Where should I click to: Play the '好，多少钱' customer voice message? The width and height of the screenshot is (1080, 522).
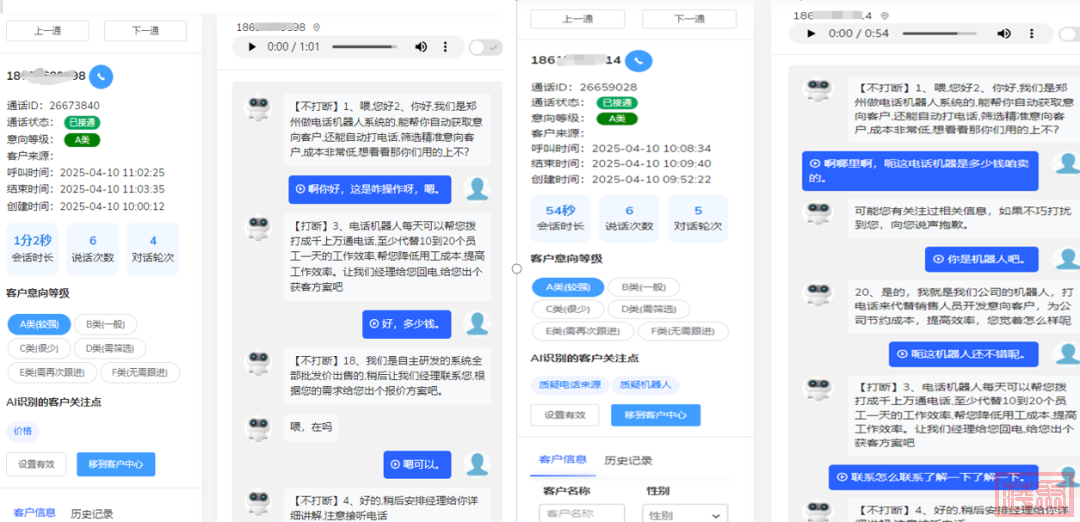point(375,324)
